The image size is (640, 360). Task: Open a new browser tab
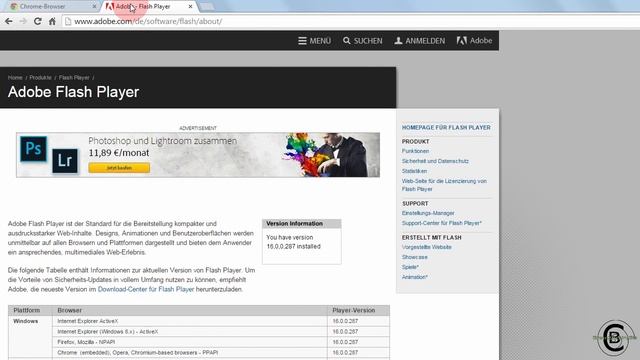pyautogui.click(x=207, y=7)
